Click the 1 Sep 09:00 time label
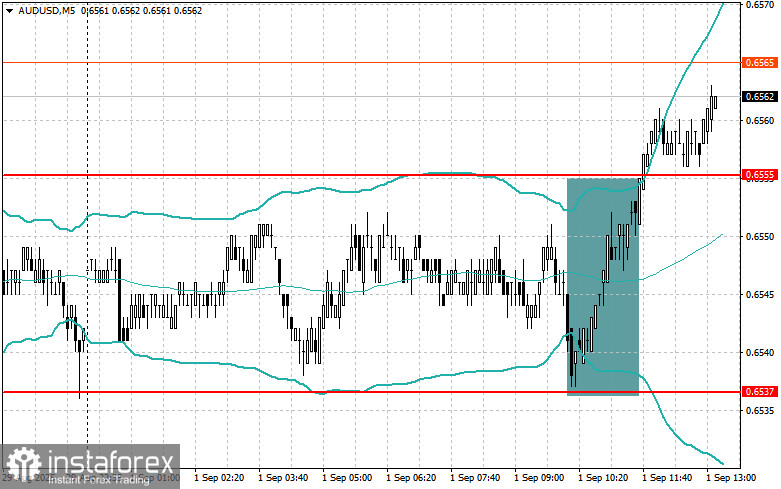Screen dimensions: 781x489 [x=539, y=478]
